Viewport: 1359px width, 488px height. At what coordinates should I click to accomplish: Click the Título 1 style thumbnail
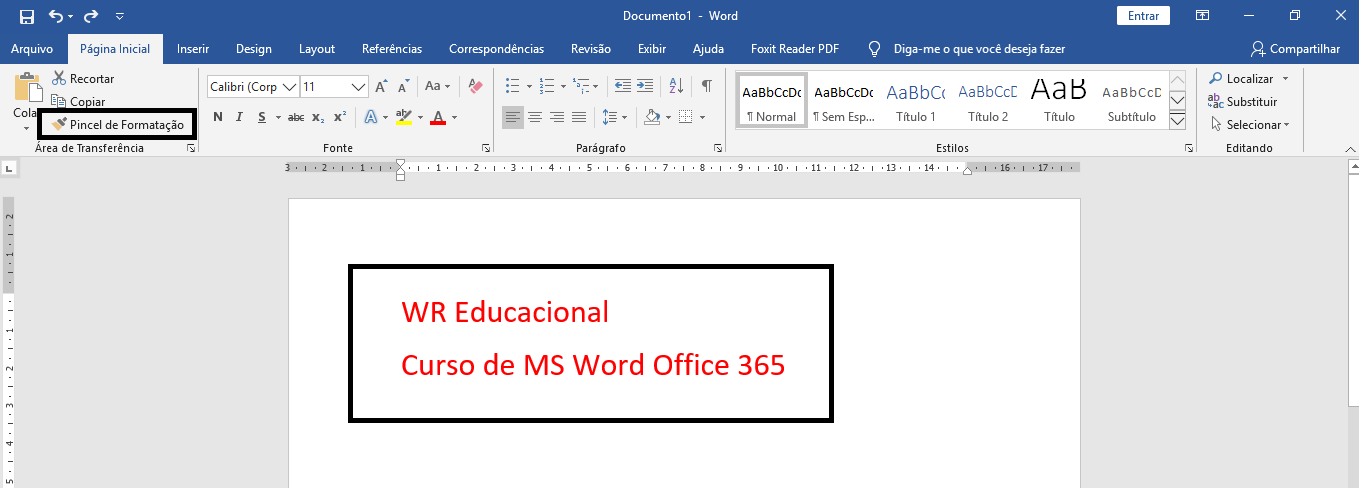tap(916, 102)
